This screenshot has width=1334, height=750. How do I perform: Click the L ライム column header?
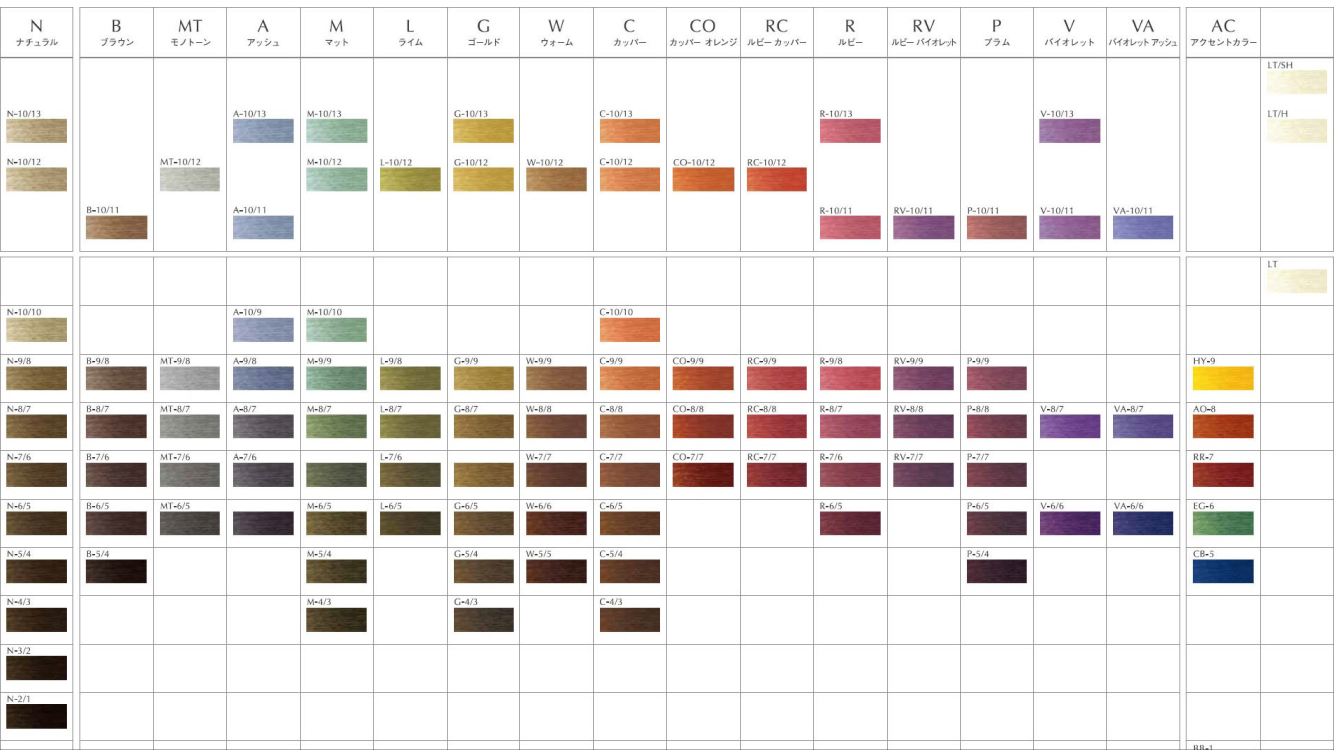click(x=410, y=32)
